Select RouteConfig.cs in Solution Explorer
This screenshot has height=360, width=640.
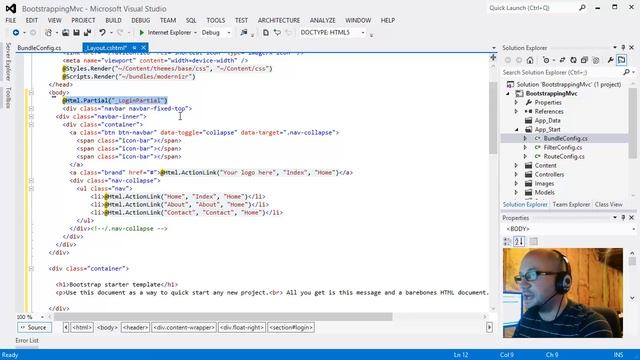pyautogui.click(x=564, y=156)
